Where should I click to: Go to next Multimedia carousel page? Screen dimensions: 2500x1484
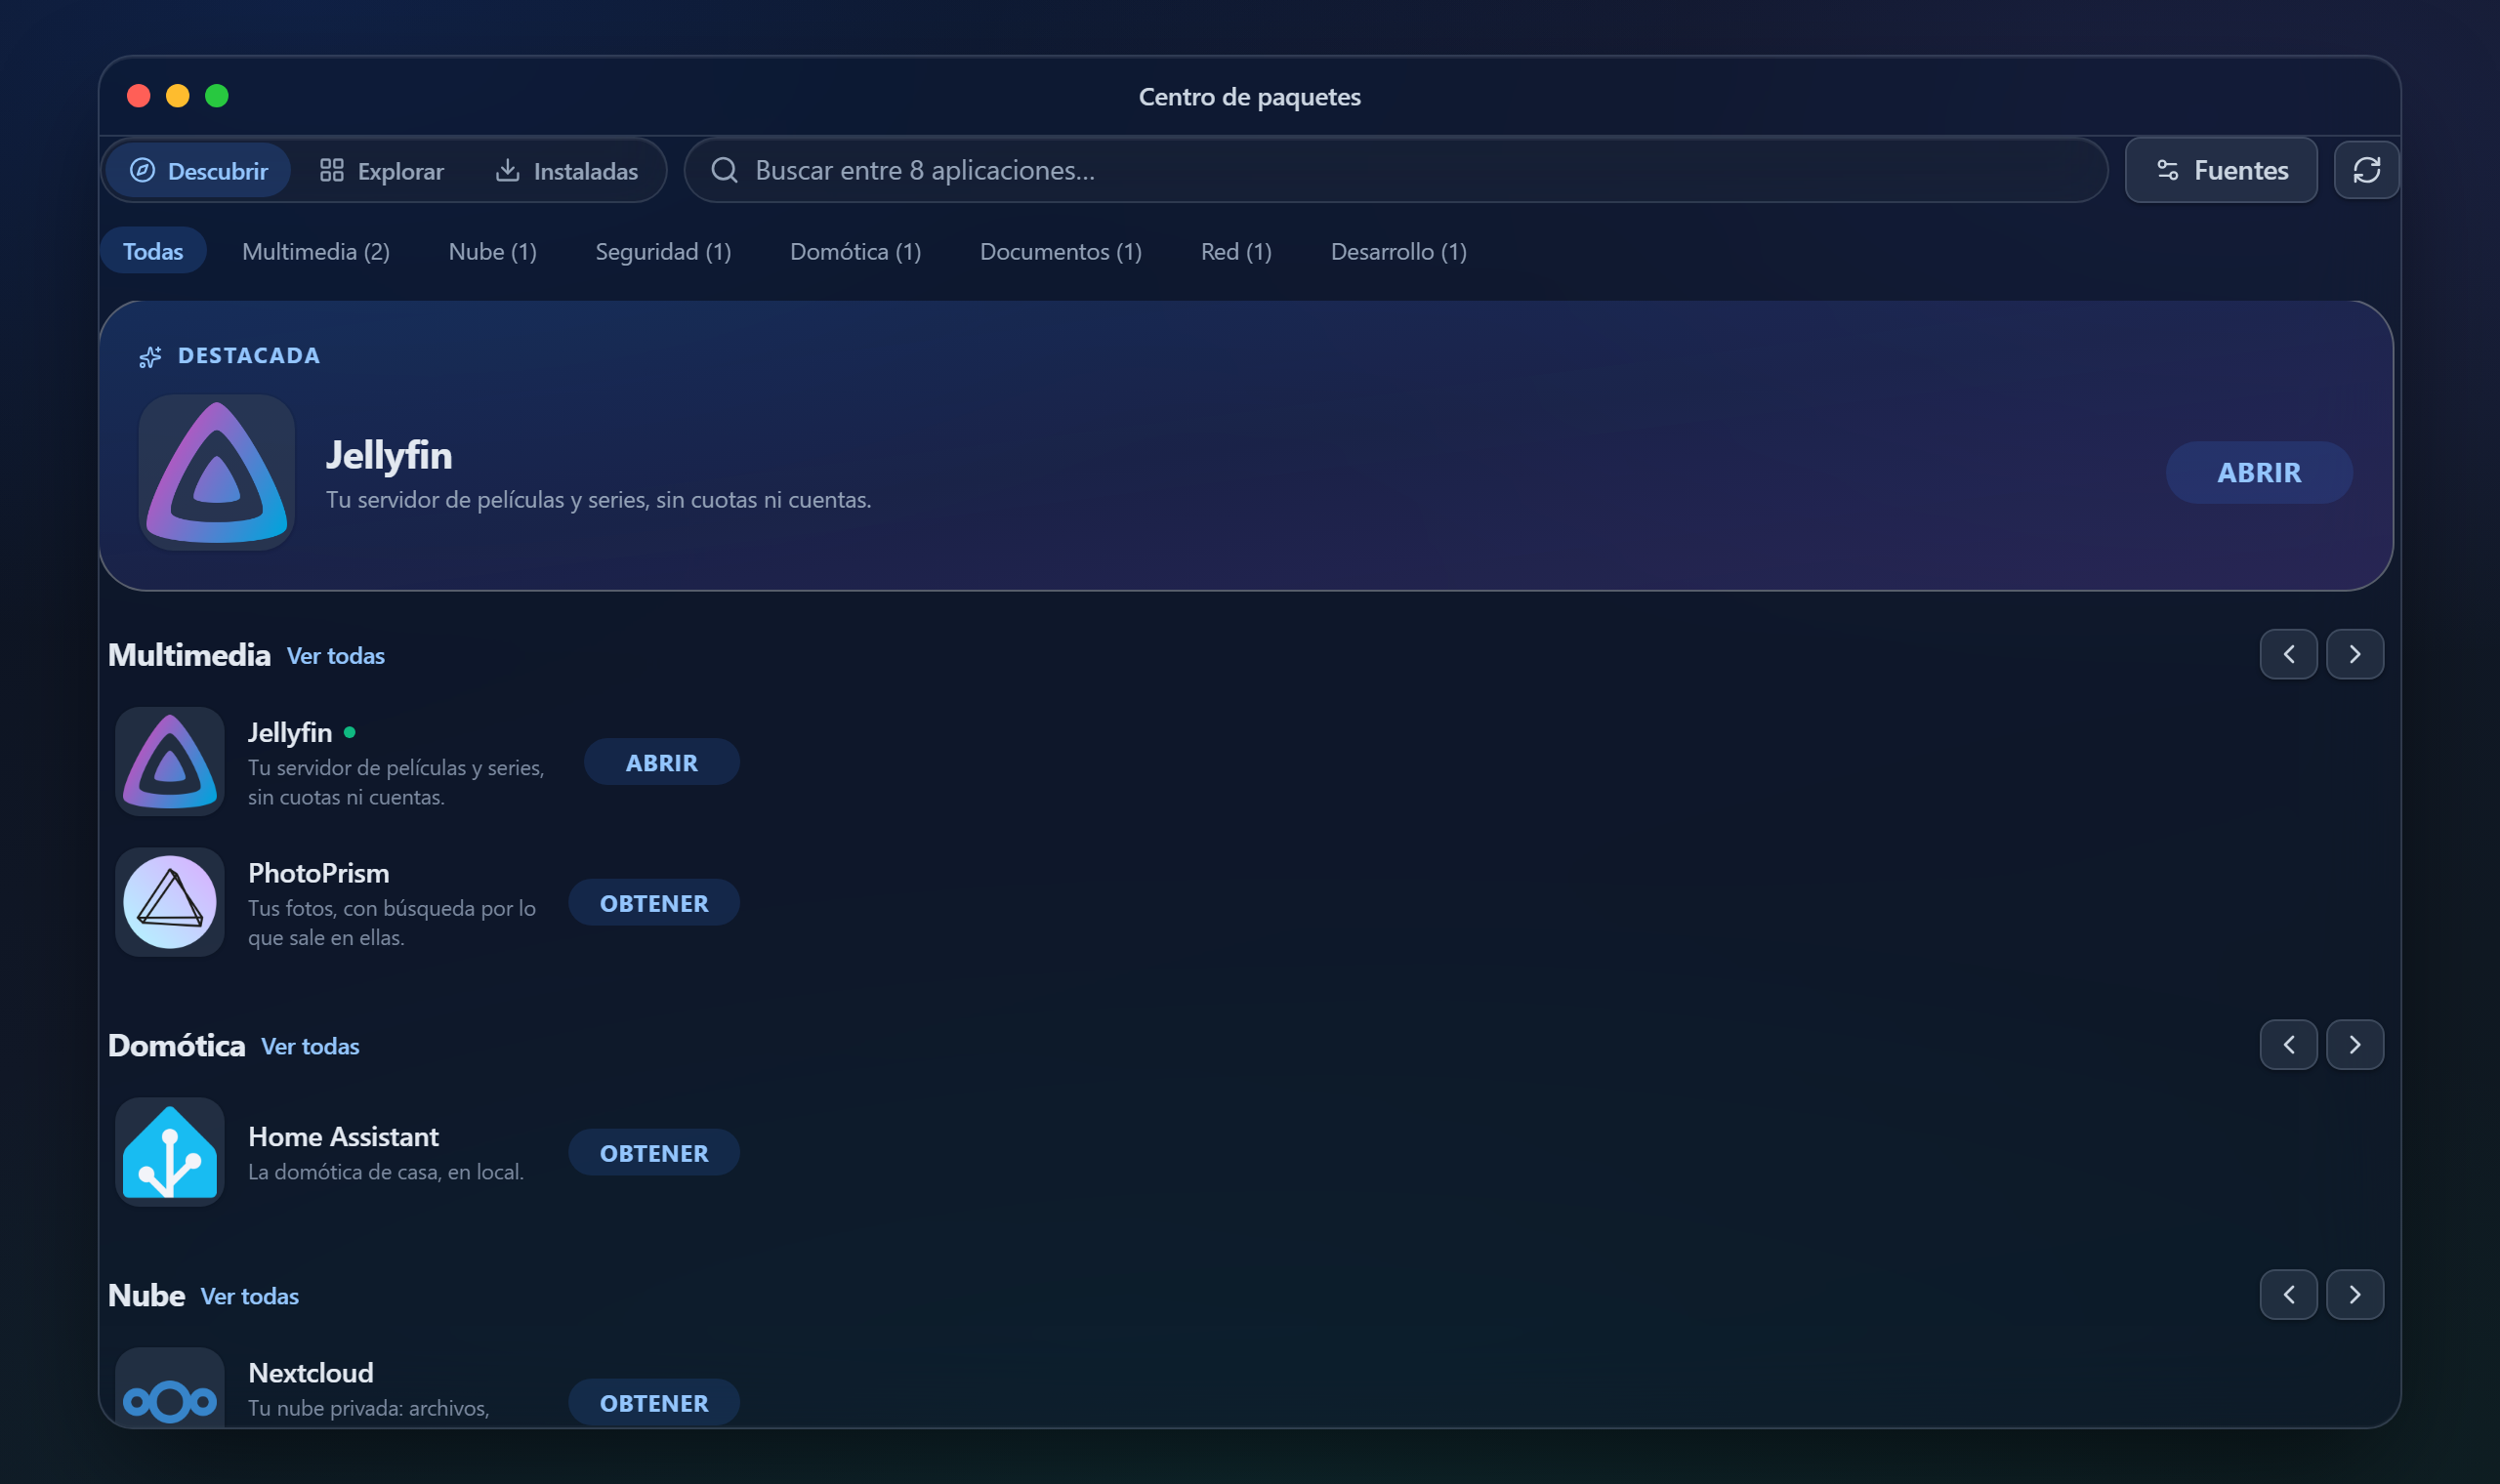pyautogui.click(x=2355, y=654)
